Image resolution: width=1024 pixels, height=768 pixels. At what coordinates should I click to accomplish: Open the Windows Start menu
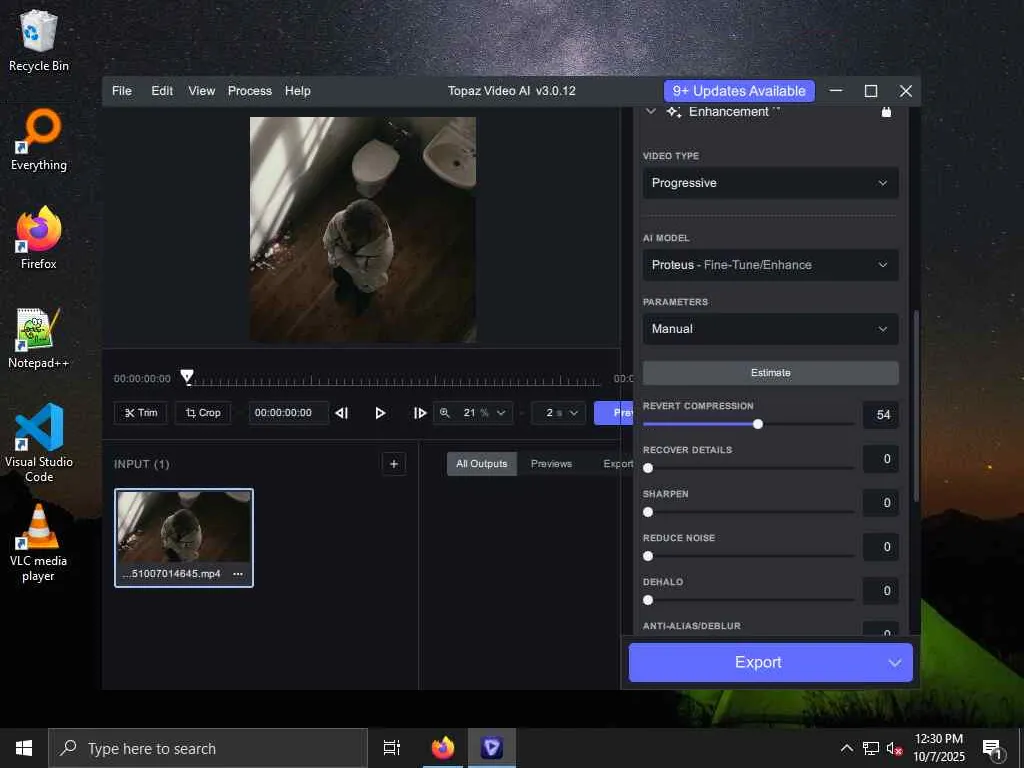[24, 748]
